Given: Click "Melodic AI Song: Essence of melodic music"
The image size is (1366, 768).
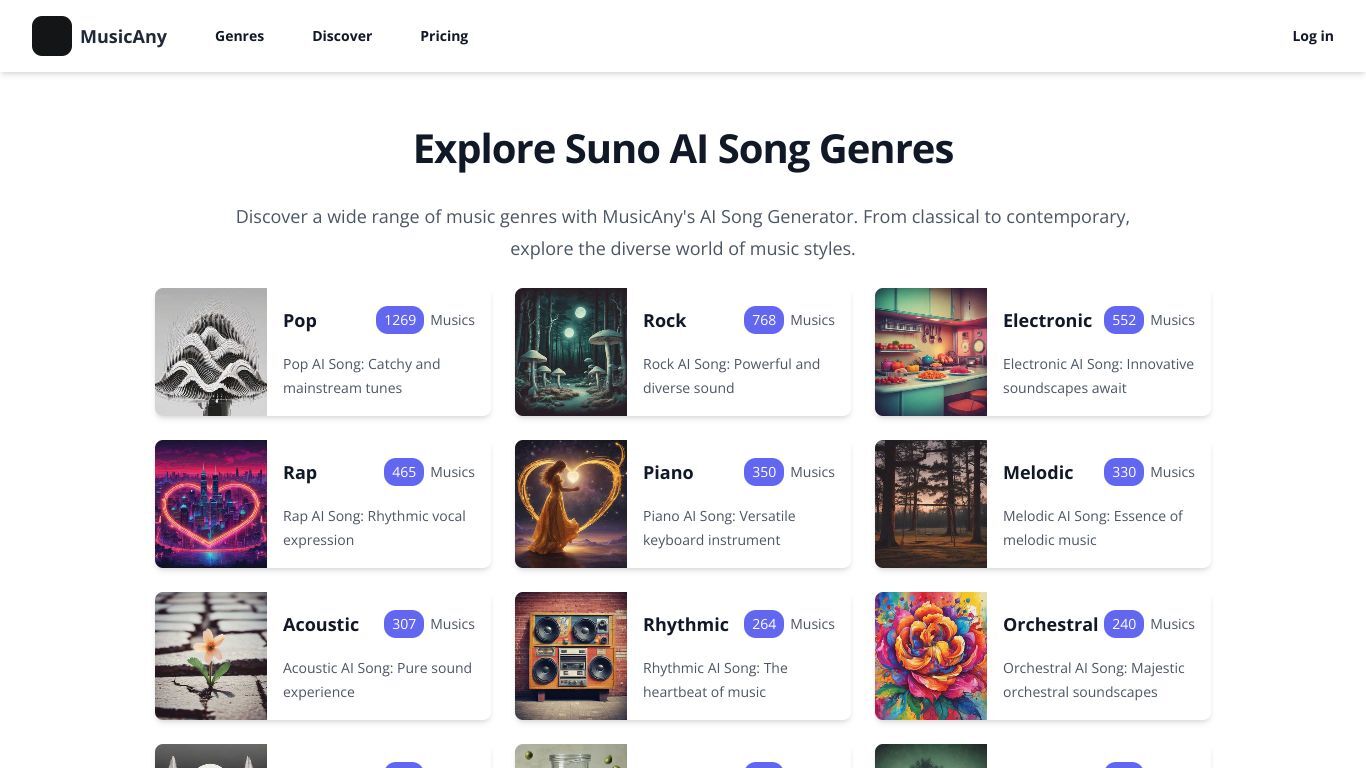Looking at the screenshot, I should tap(1092, 528).
